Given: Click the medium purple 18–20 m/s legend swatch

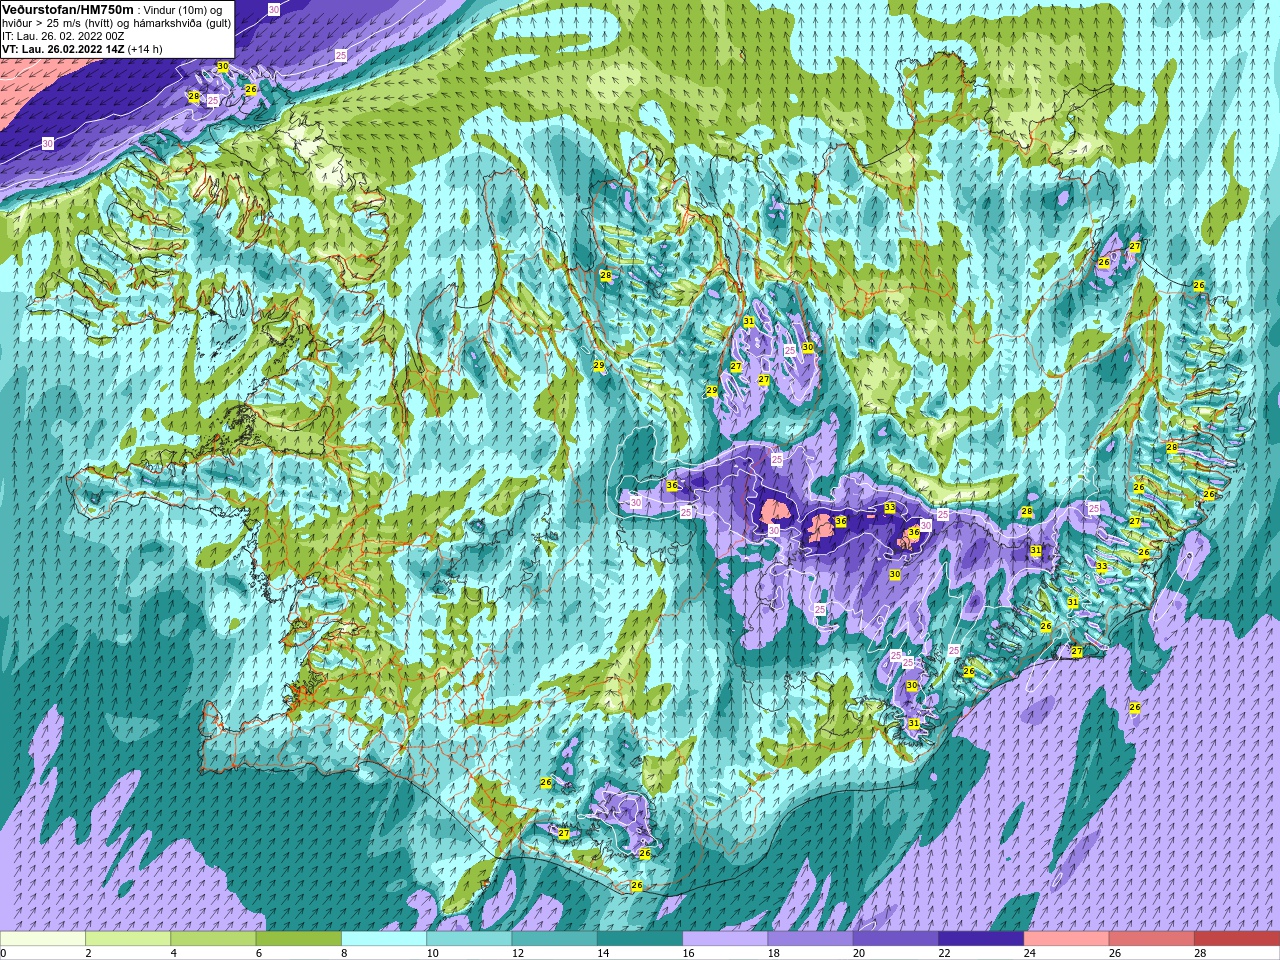Looking at the screenshot, I should tap(811, 939).
